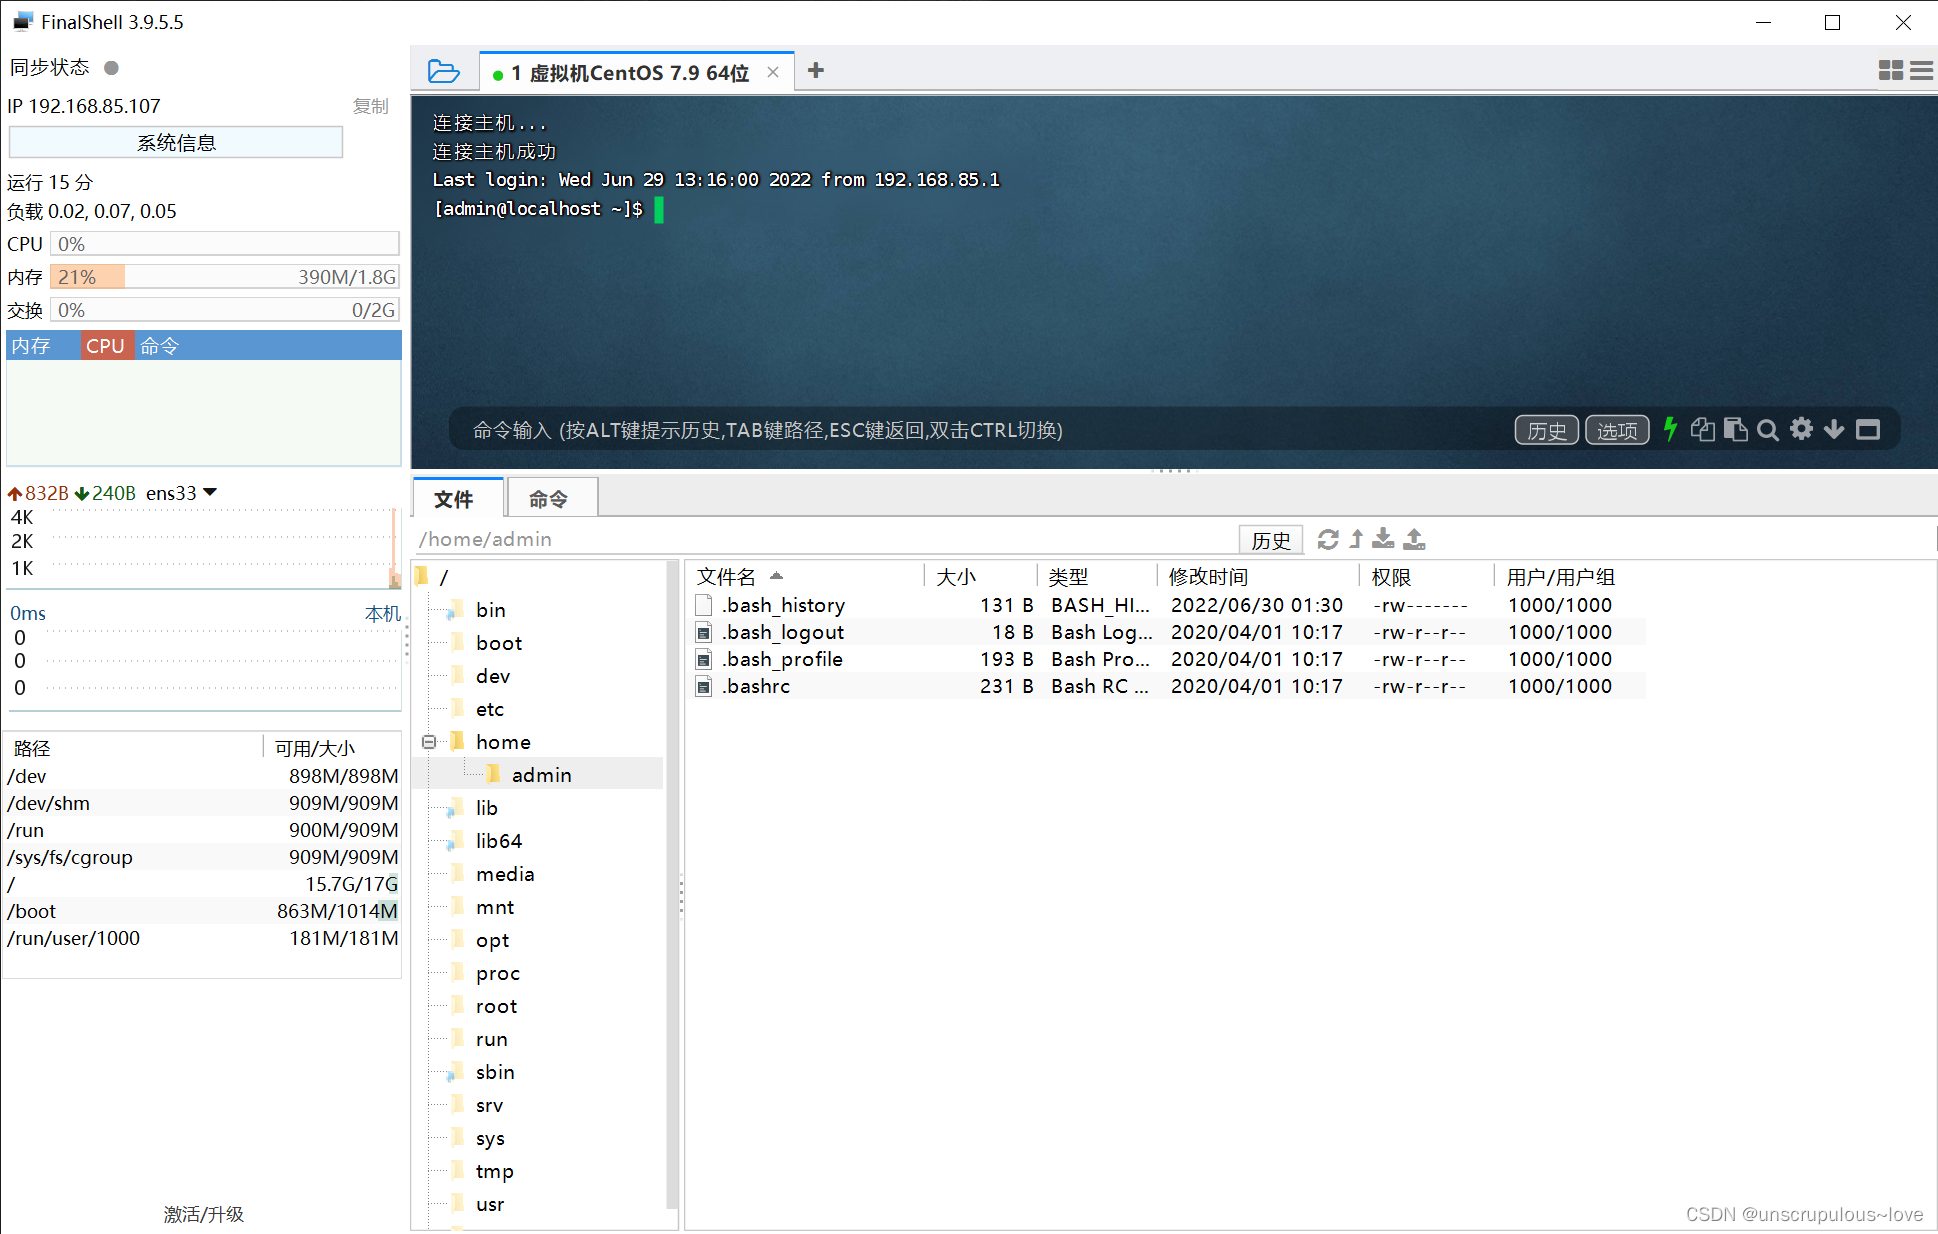1938x1234 pixels.
Task: Switch to the 命令 tab below terminal
Action: 549,498
